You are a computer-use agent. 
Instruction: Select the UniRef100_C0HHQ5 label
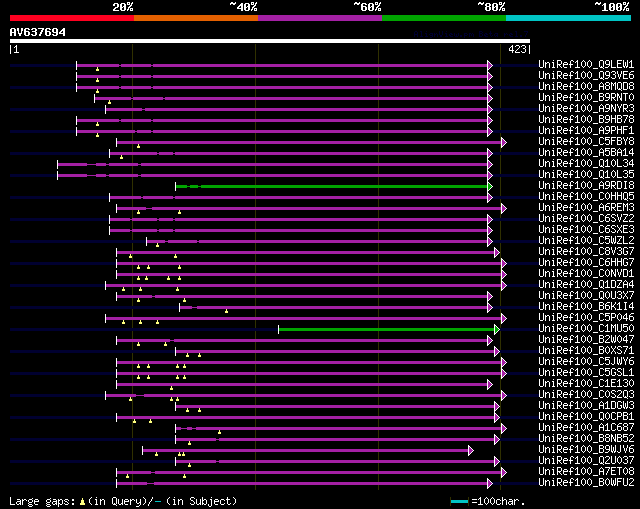pyautogui.click(x=586, y=197)
